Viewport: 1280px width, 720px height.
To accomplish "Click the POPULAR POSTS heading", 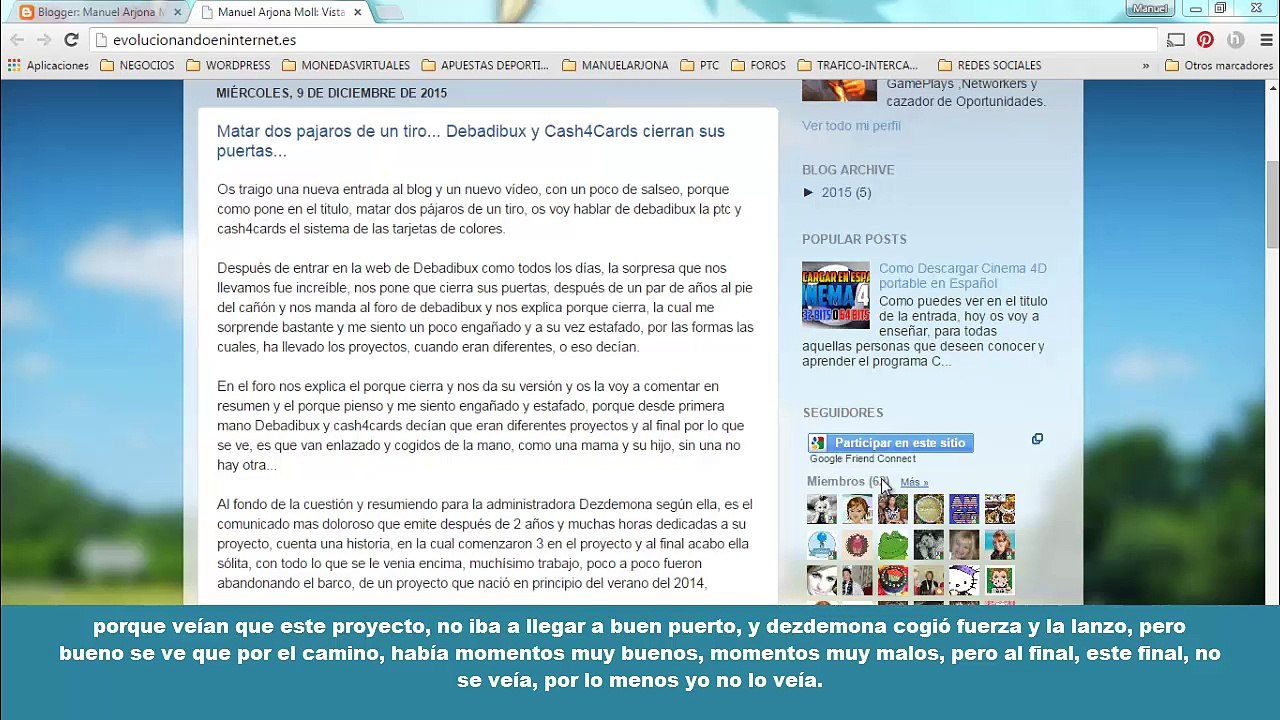I will click(854, 239).
